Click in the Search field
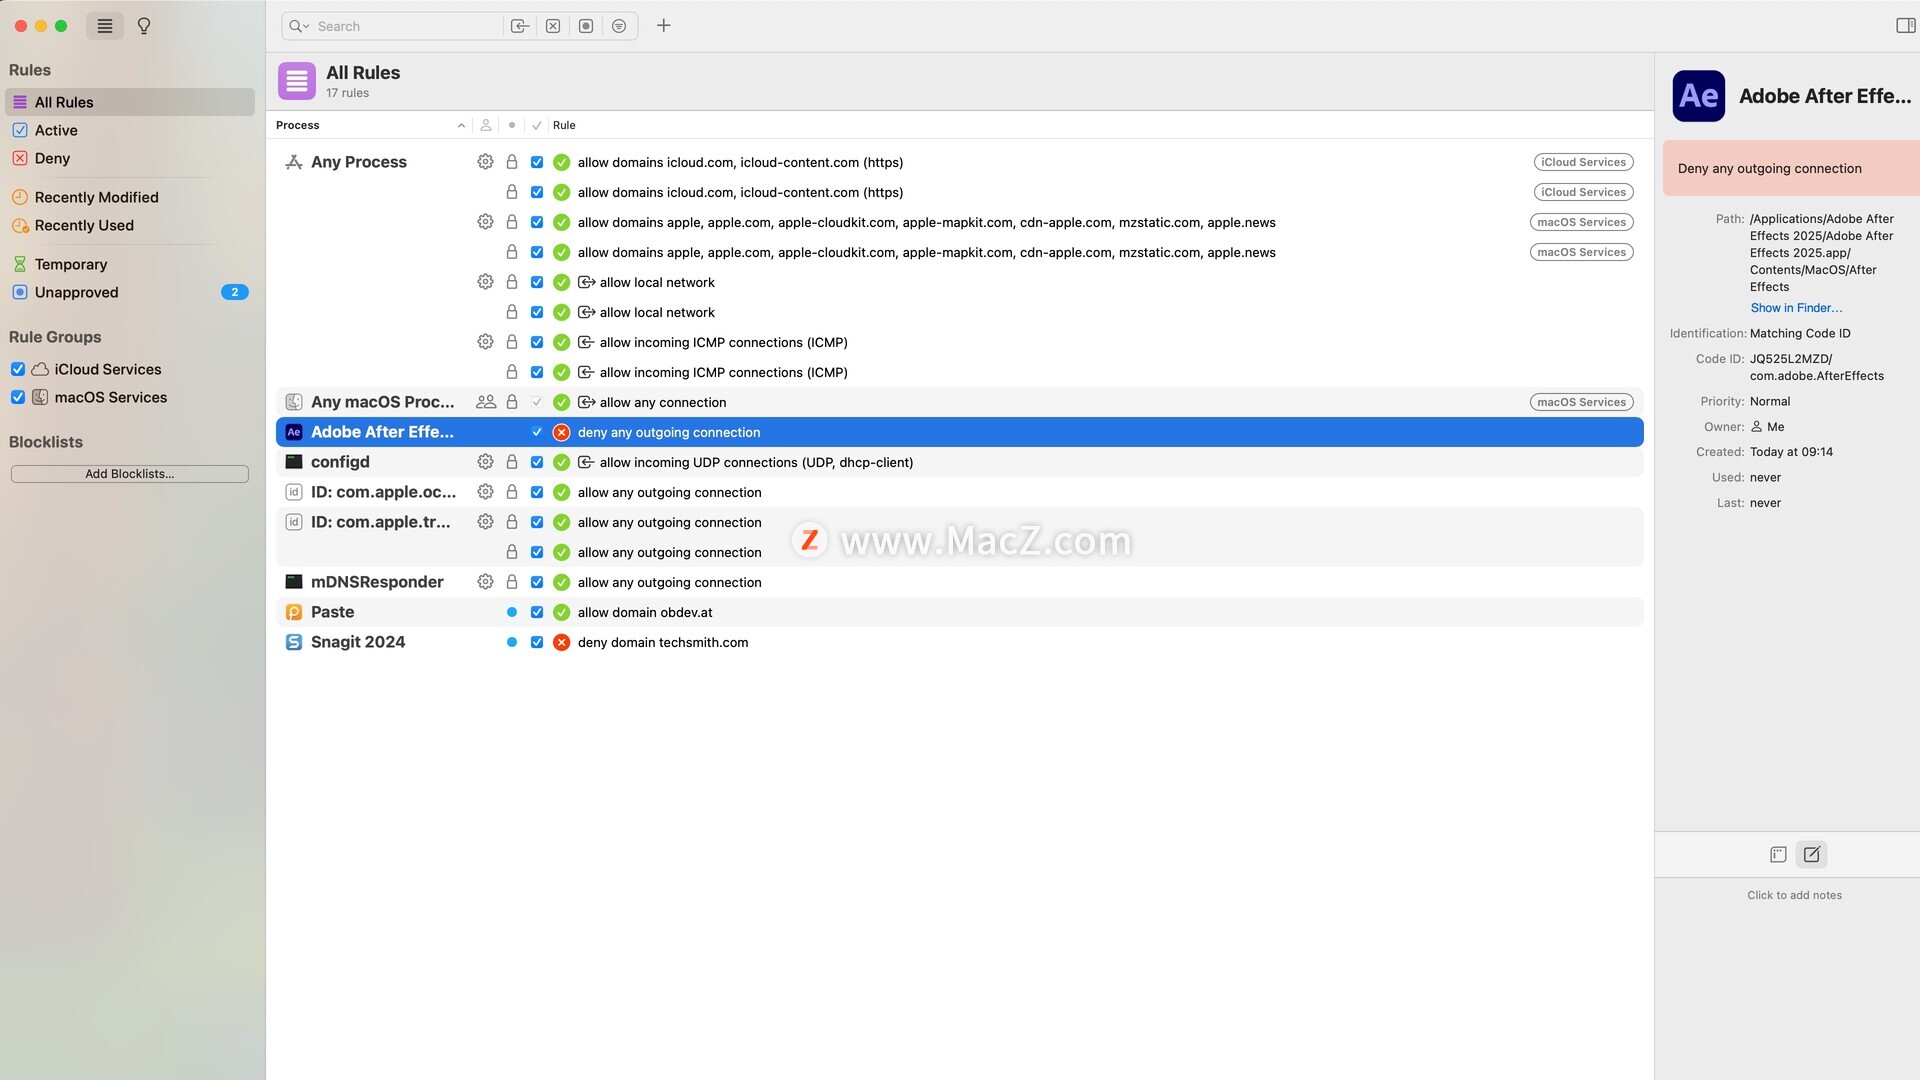1920x1080 pixels. 408,26
